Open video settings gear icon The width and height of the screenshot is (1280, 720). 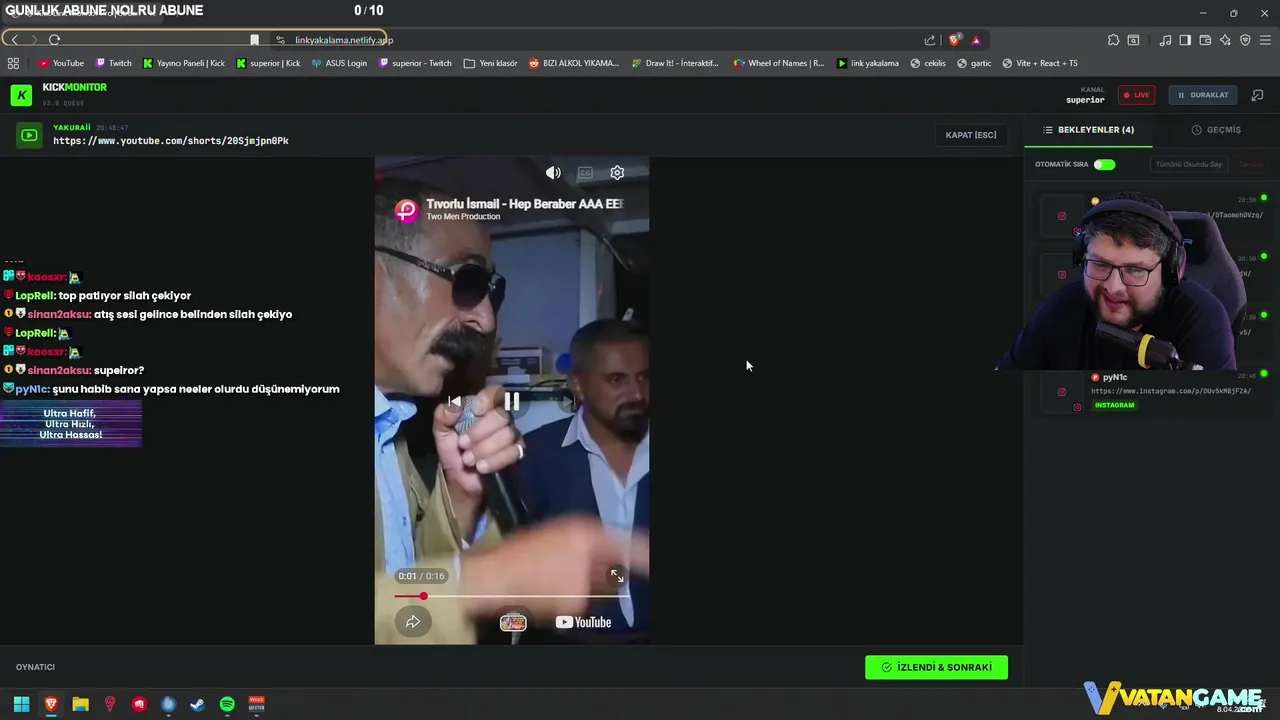(617, 173)
